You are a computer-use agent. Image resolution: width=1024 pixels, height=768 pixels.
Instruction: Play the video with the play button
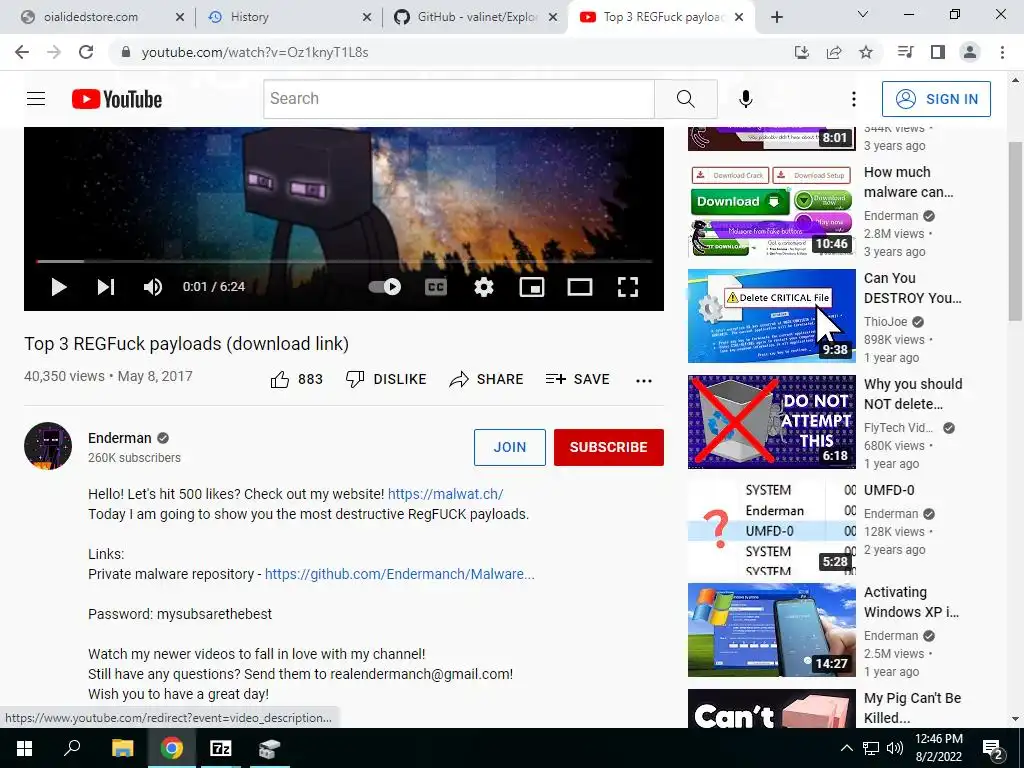tap(59, 287)
